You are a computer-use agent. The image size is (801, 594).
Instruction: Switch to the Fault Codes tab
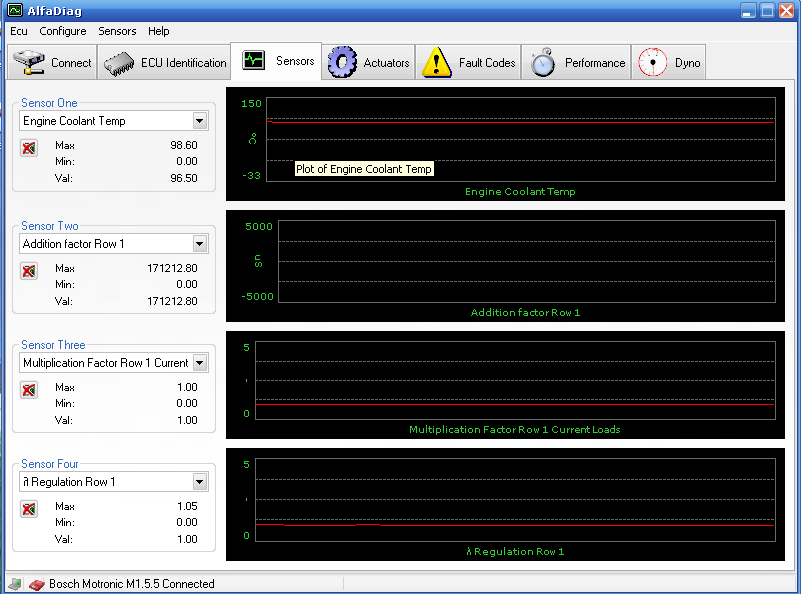[x=486, y=62]
